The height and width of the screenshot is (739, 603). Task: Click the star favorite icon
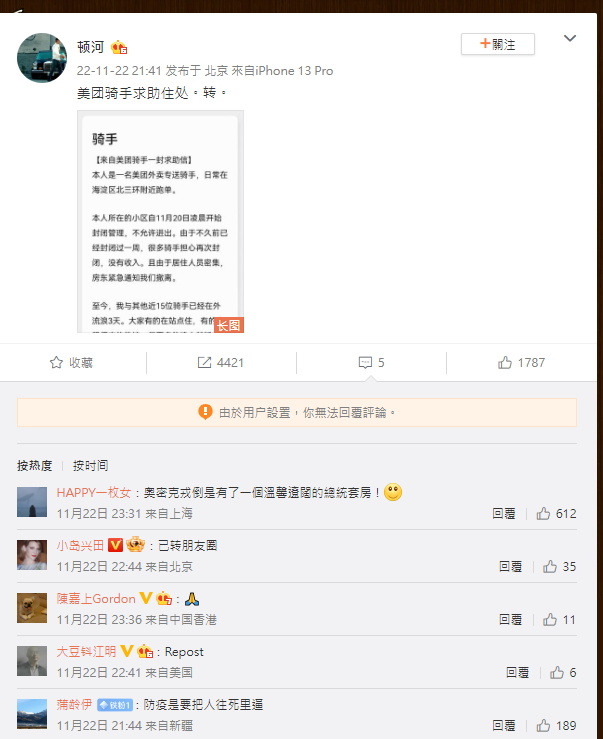coord(56,362)
